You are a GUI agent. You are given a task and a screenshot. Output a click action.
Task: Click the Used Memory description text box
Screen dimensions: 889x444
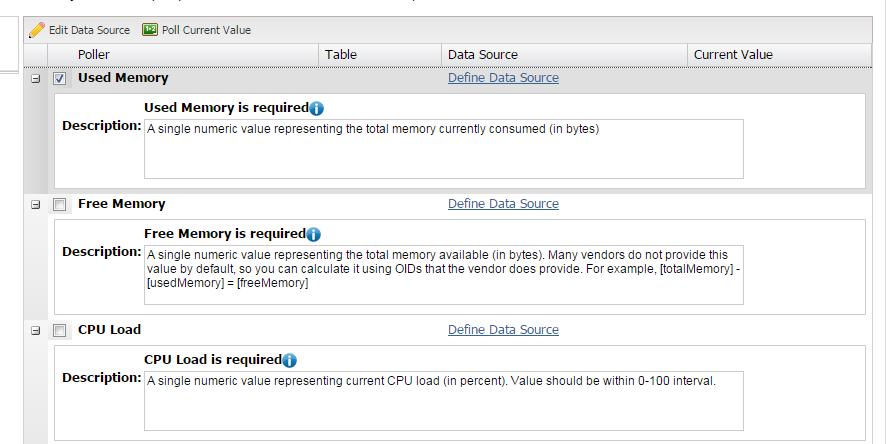click(443, 149)
